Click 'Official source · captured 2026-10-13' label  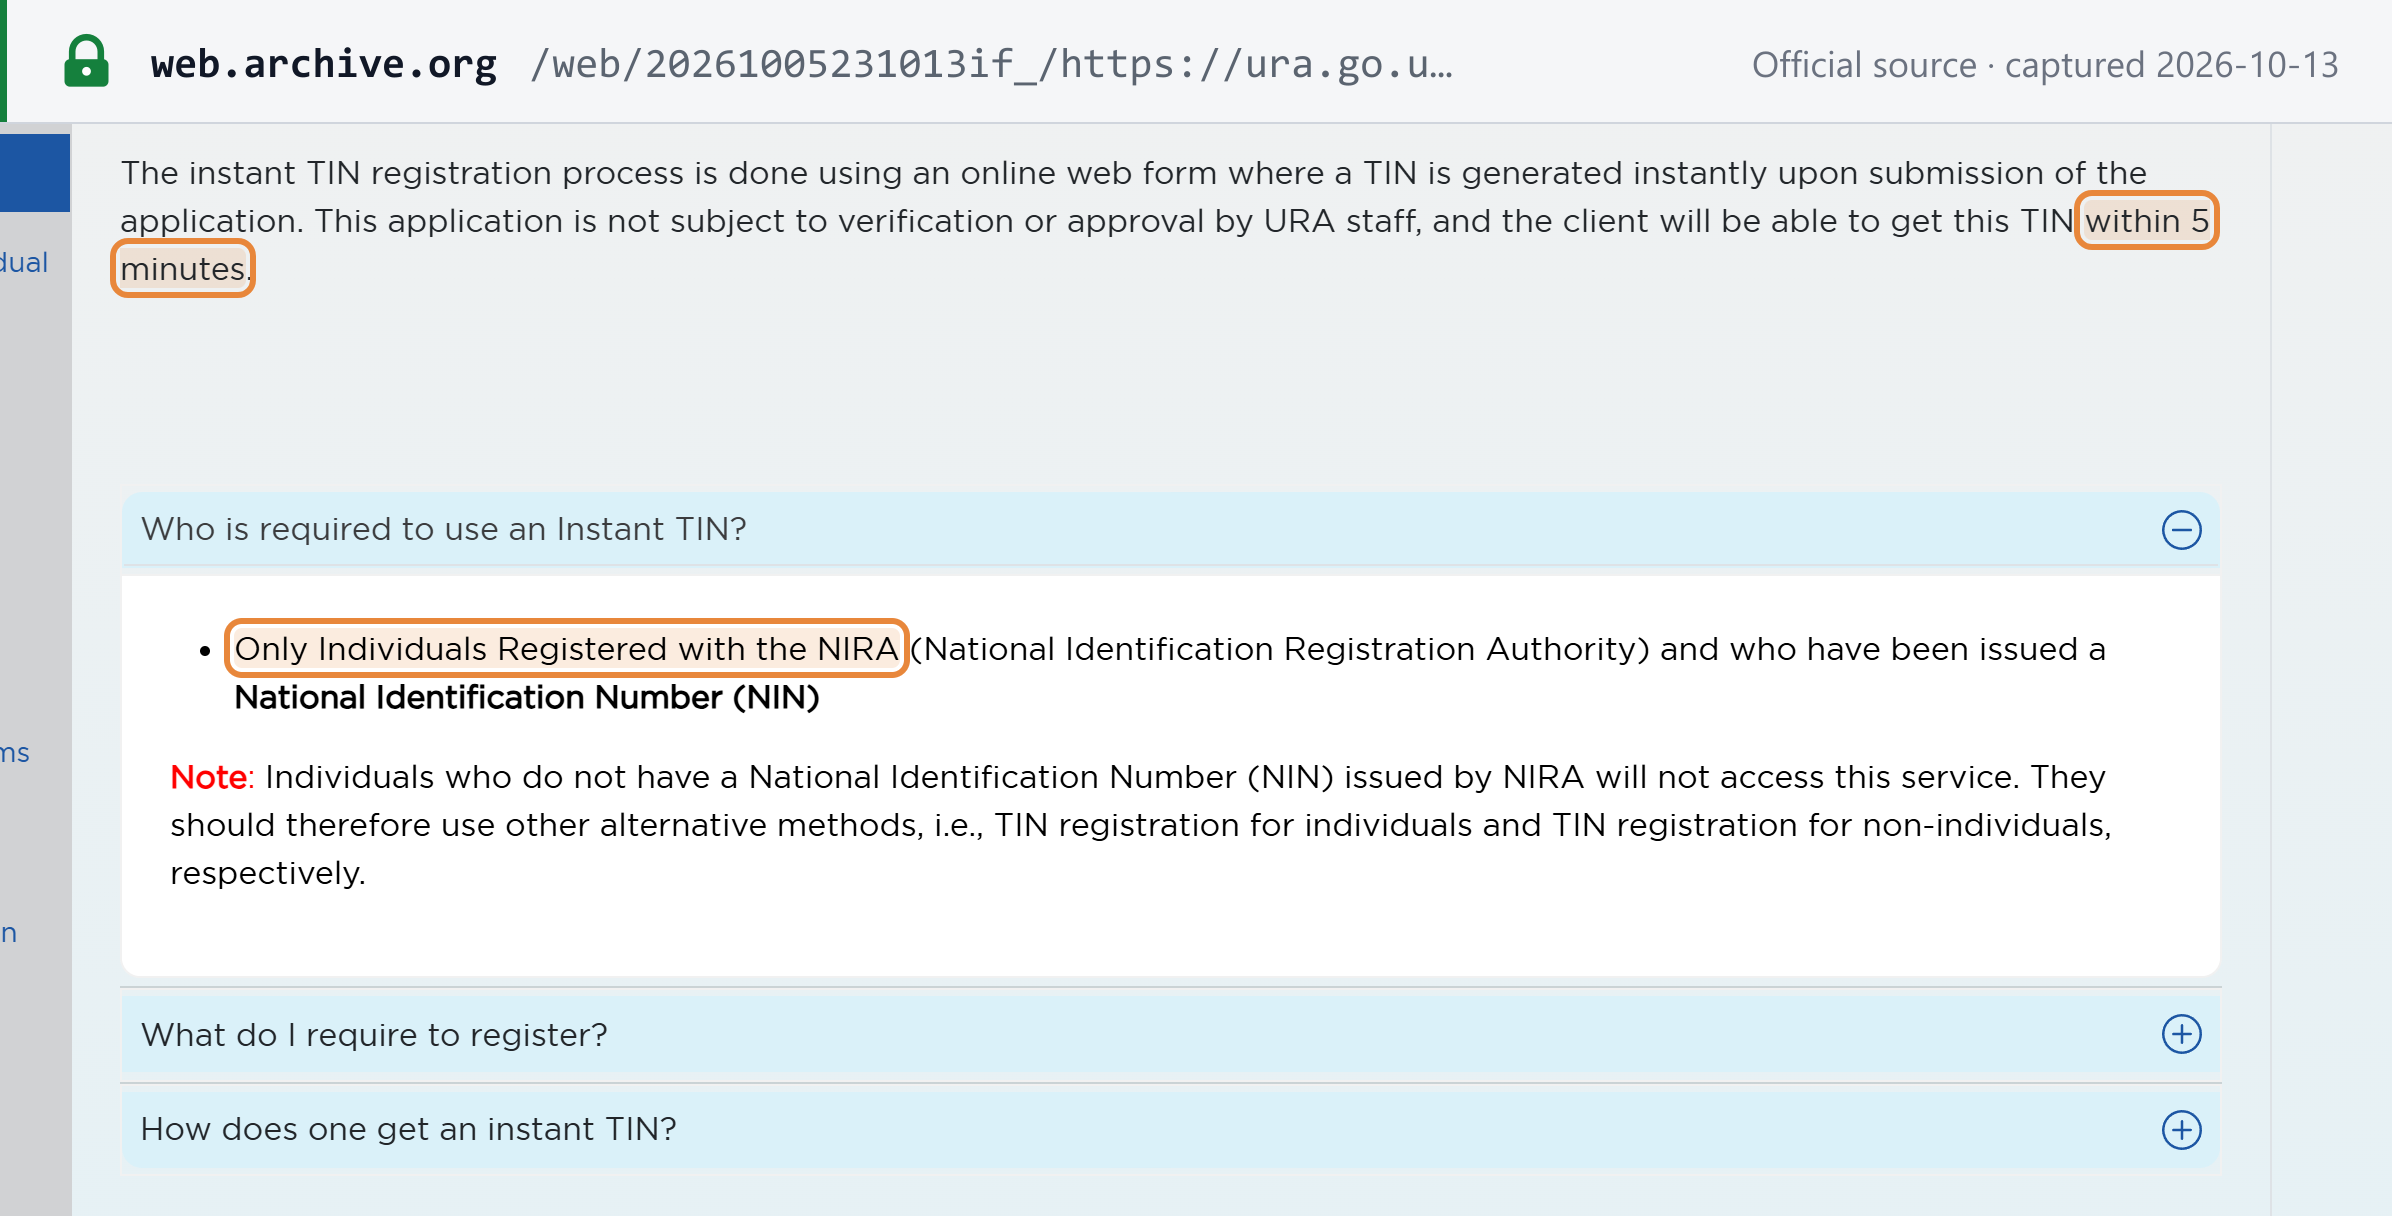[2045, 65]
